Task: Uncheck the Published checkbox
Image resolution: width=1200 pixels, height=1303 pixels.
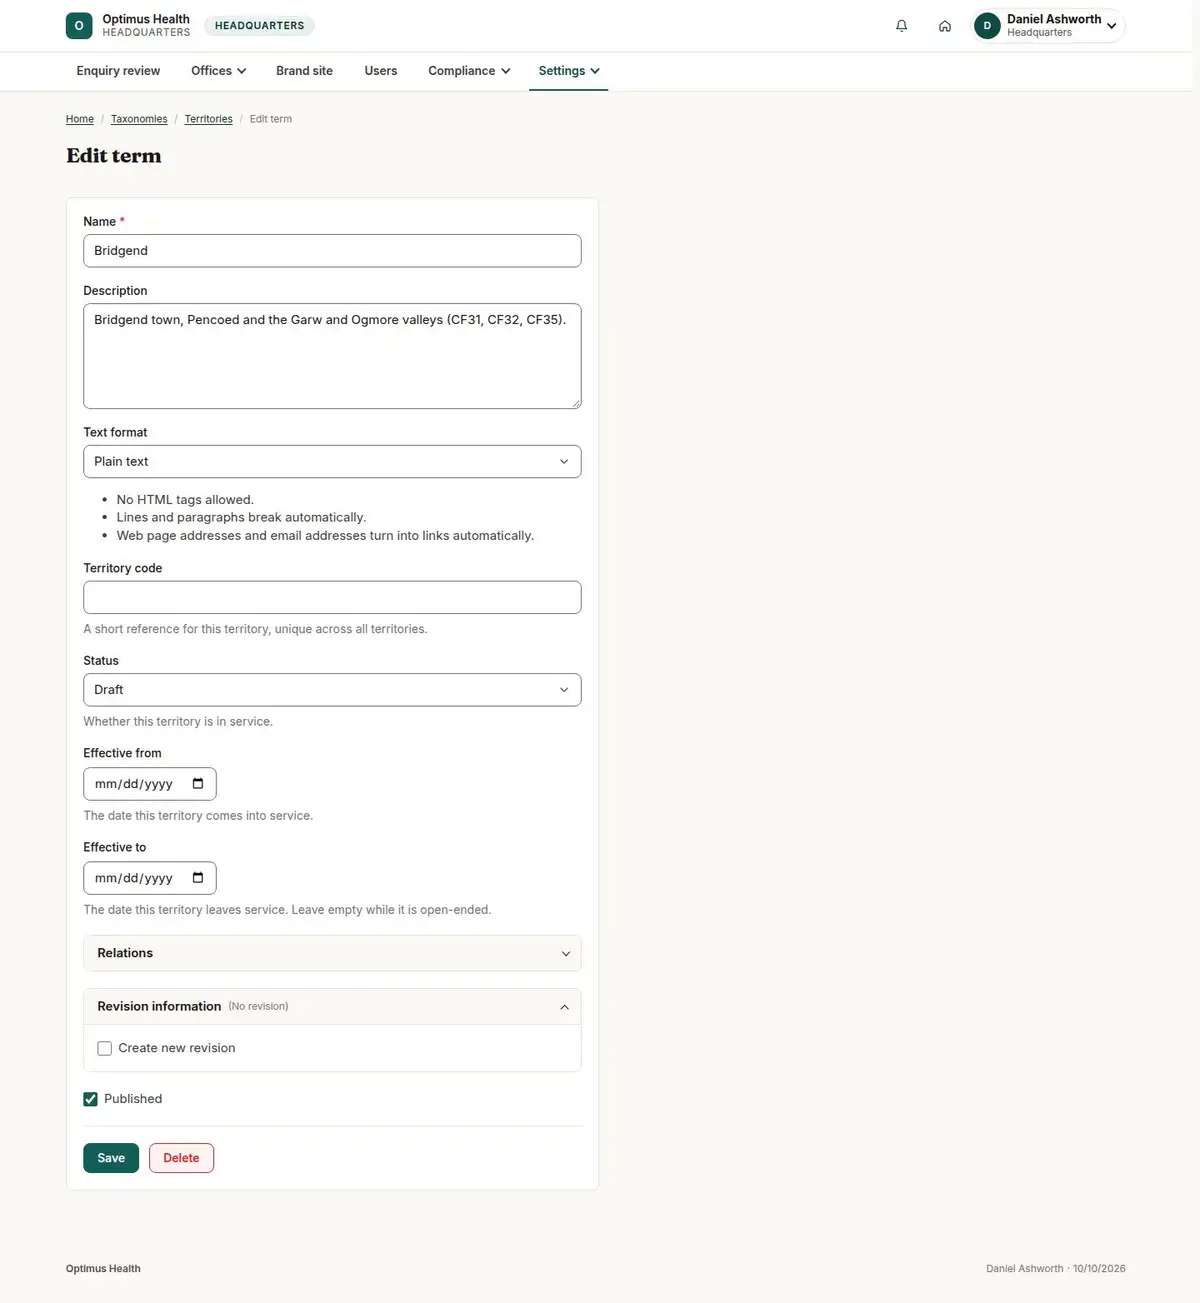Action: (90, 1099)
